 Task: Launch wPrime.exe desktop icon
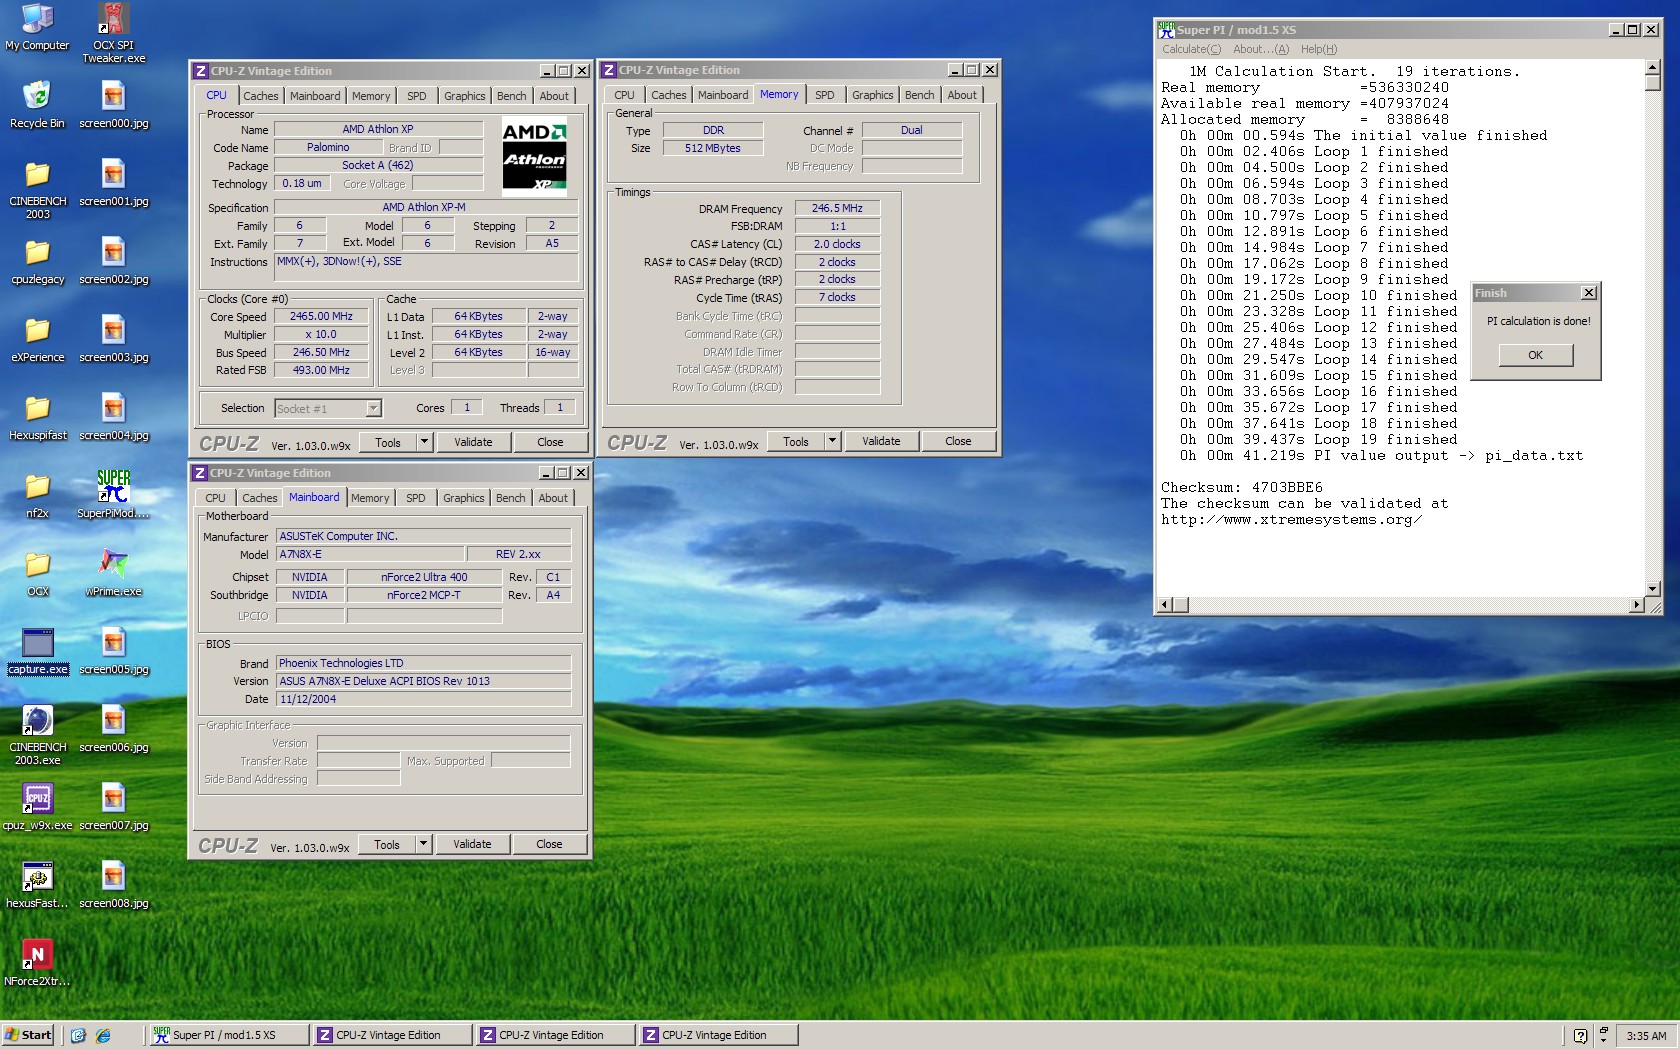[x=114, y=573]
